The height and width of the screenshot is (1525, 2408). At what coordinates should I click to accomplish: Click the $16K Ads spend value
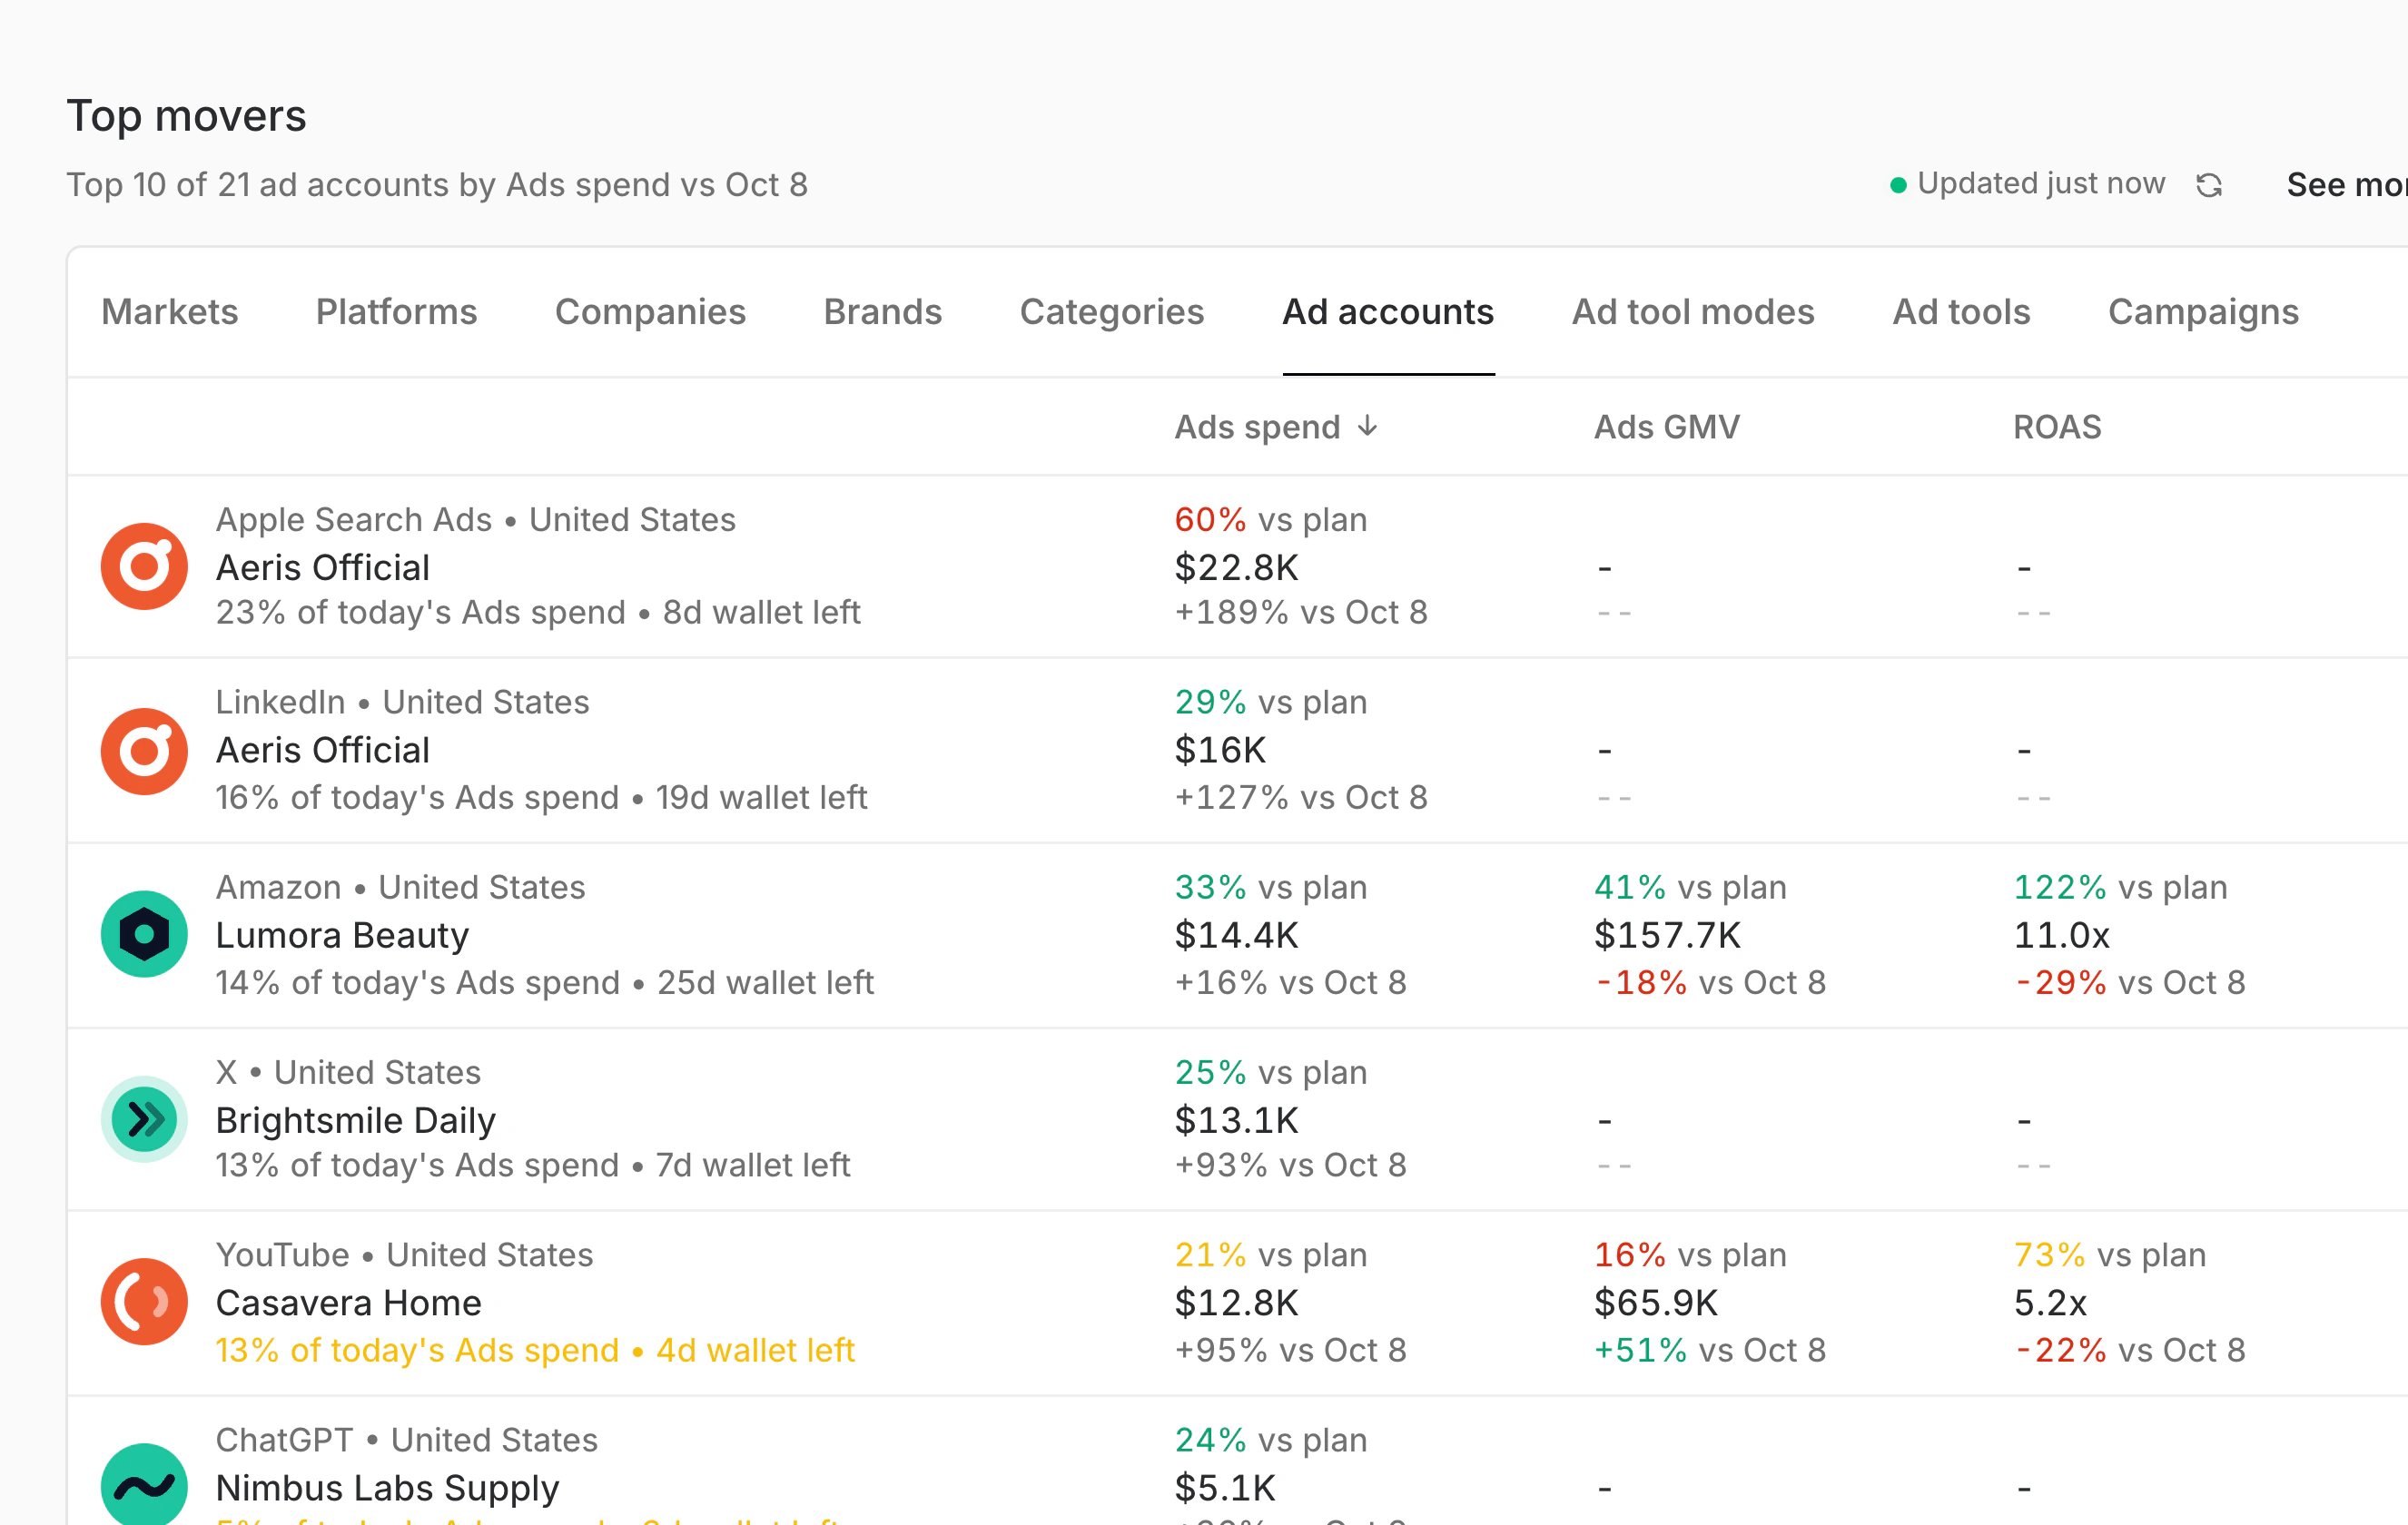[x=1220, y=750]
